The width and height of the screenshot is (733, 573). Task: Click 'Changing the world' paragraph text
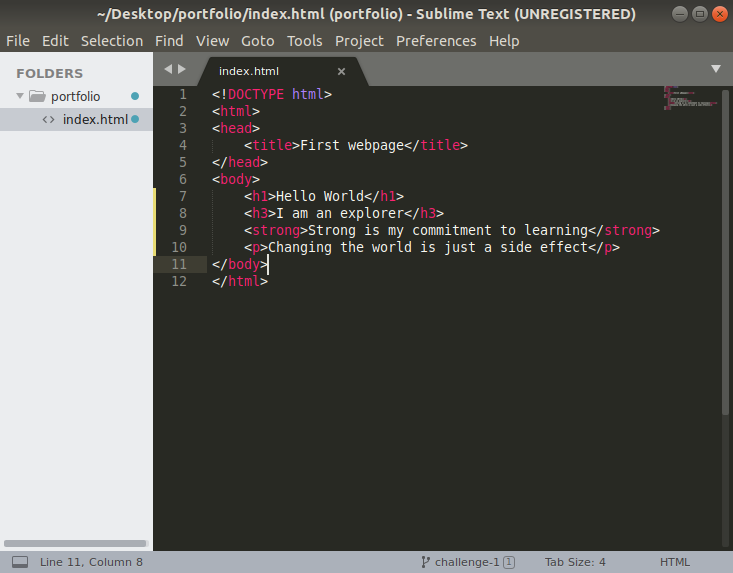(340, 247)
